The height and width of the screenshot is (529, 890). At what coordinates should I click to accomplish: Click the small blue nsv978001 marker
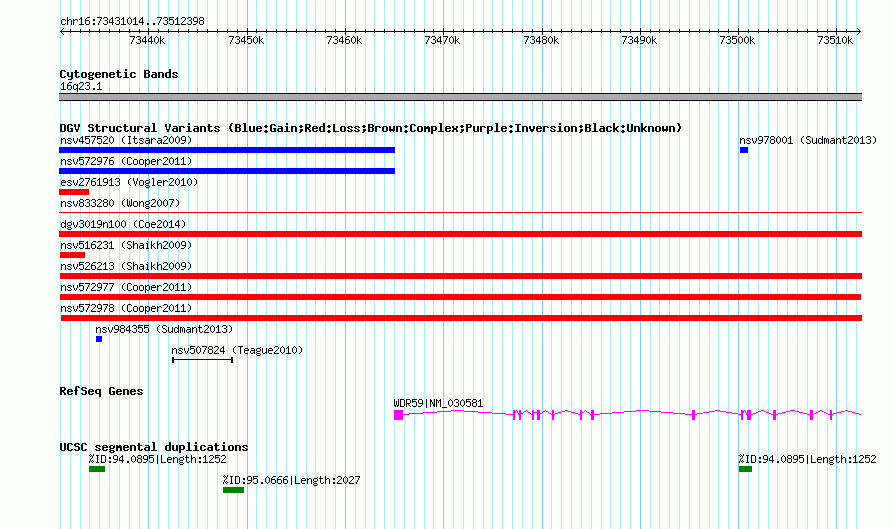[744, 150]
